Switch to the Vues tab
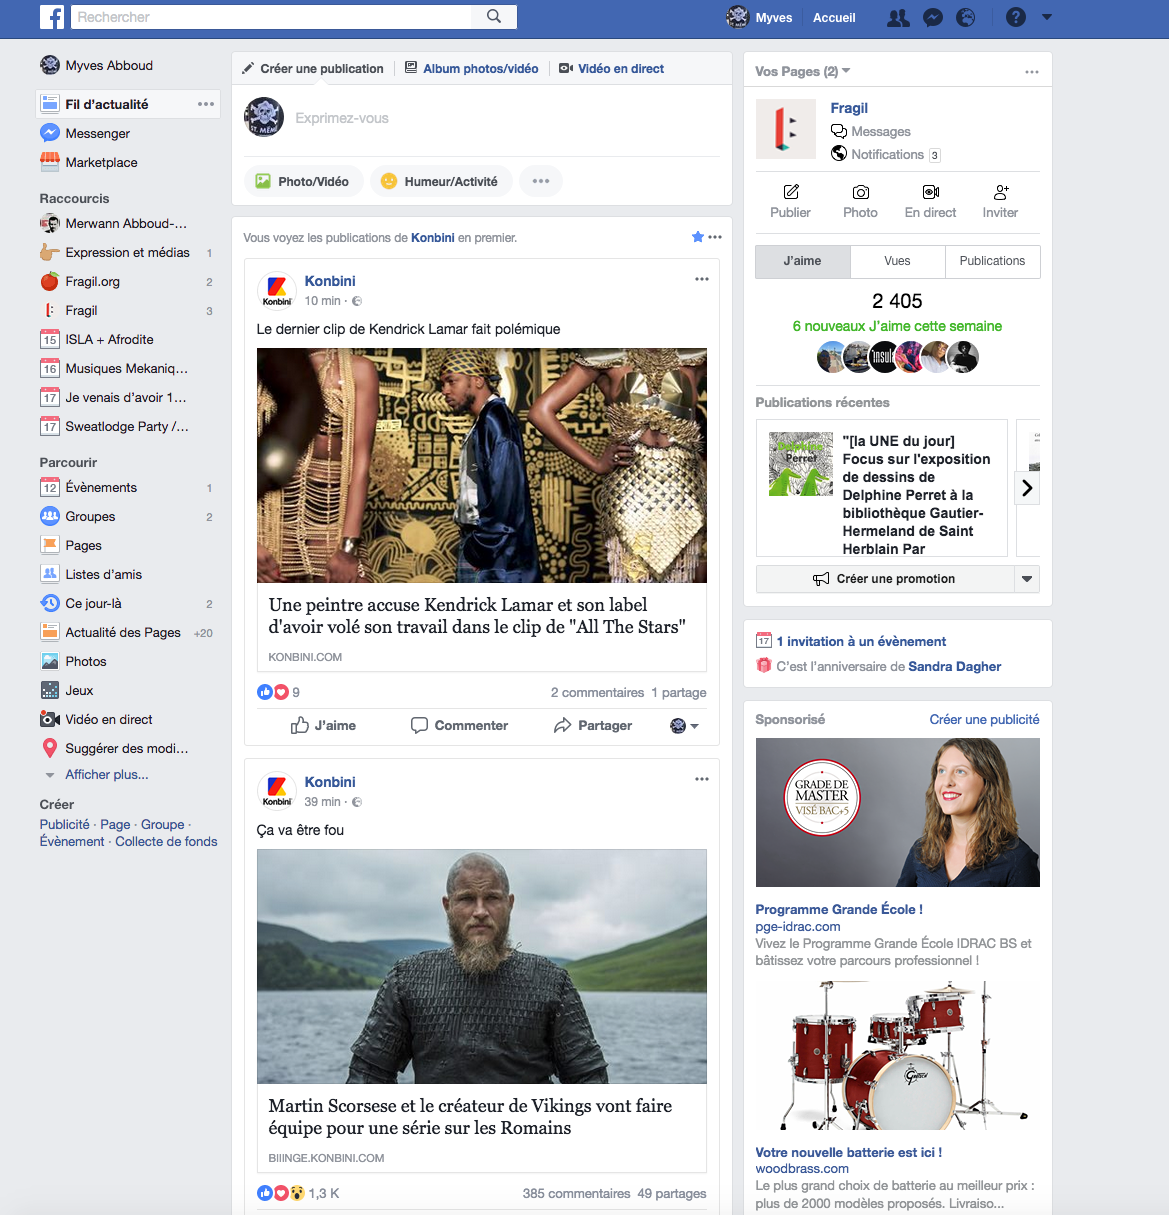The width and height of the screenshot is (1169, 1215). click(x=898, y=261)
